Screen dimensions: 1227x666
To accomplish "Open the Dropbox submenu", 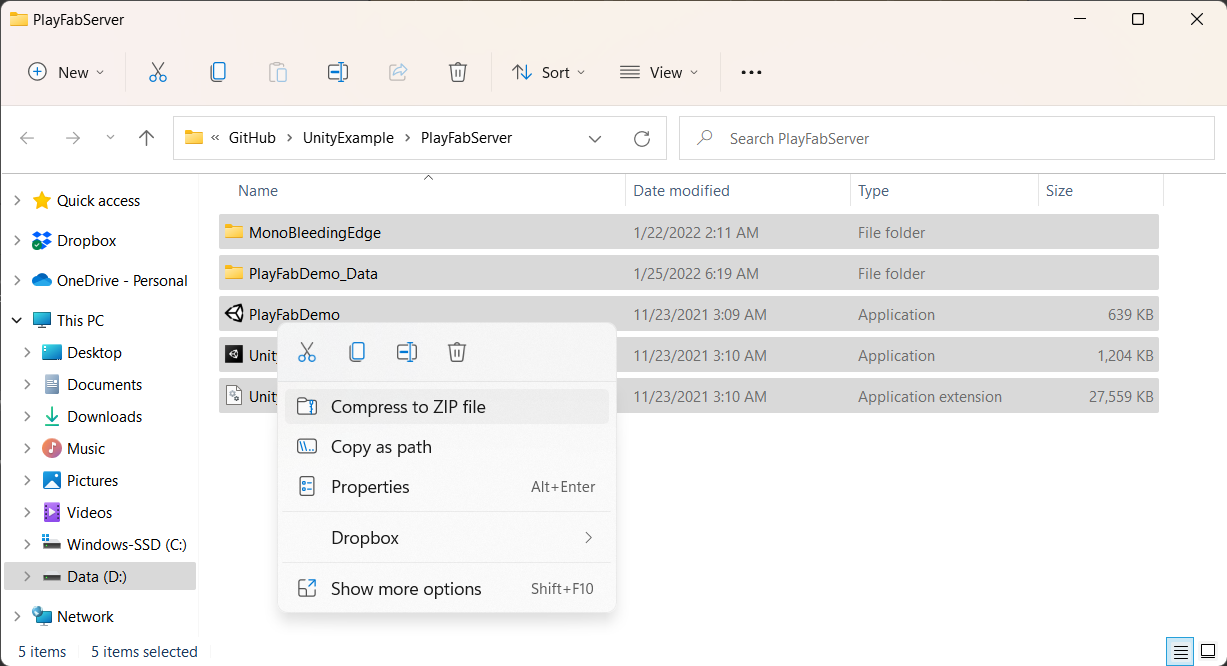I will pos(447,538).
